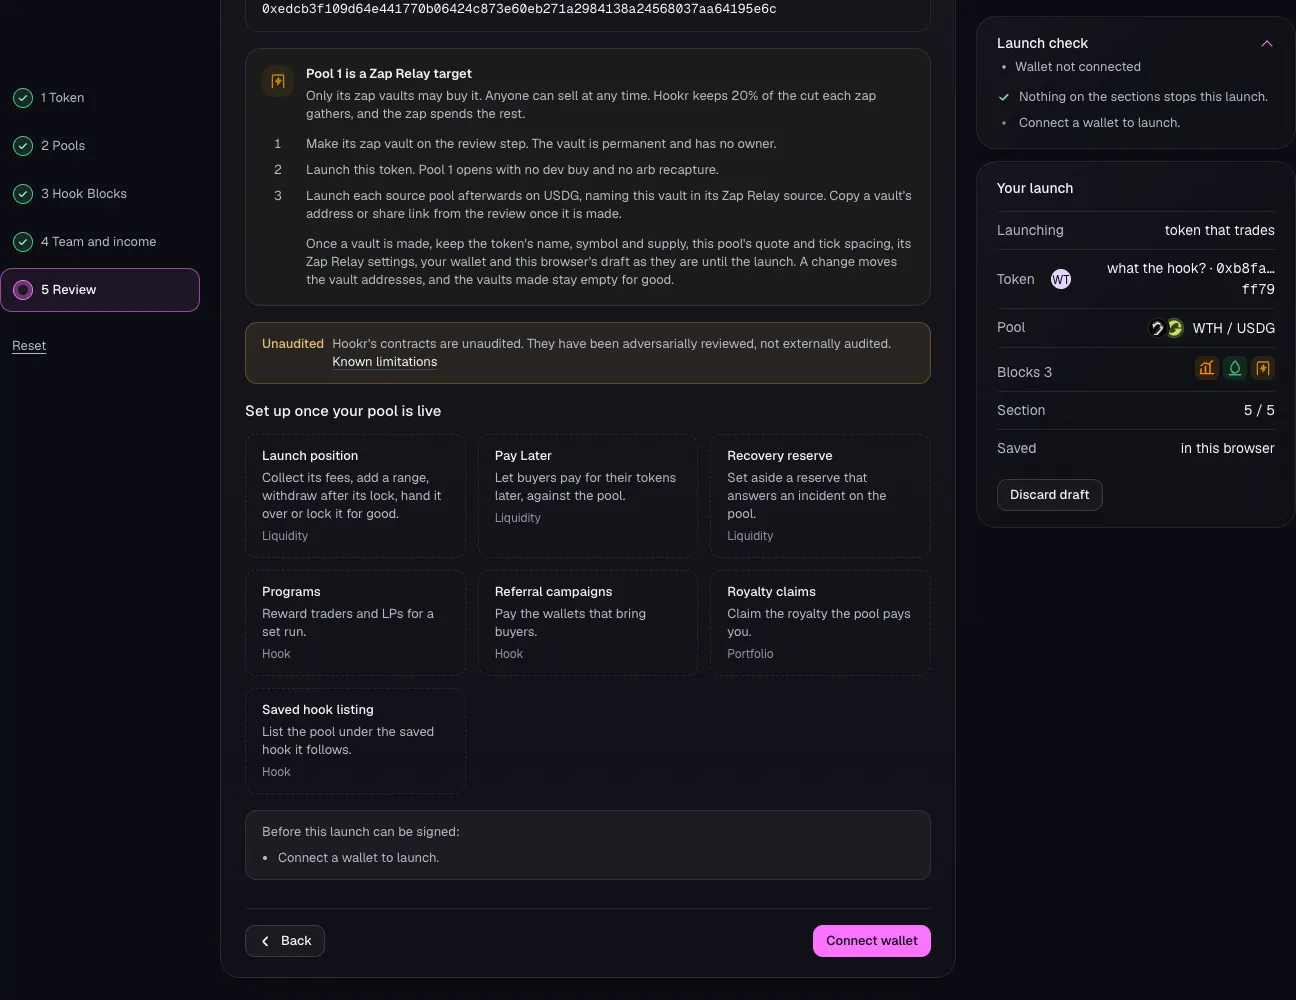Open the 4 Team and income step

(100, 242)
